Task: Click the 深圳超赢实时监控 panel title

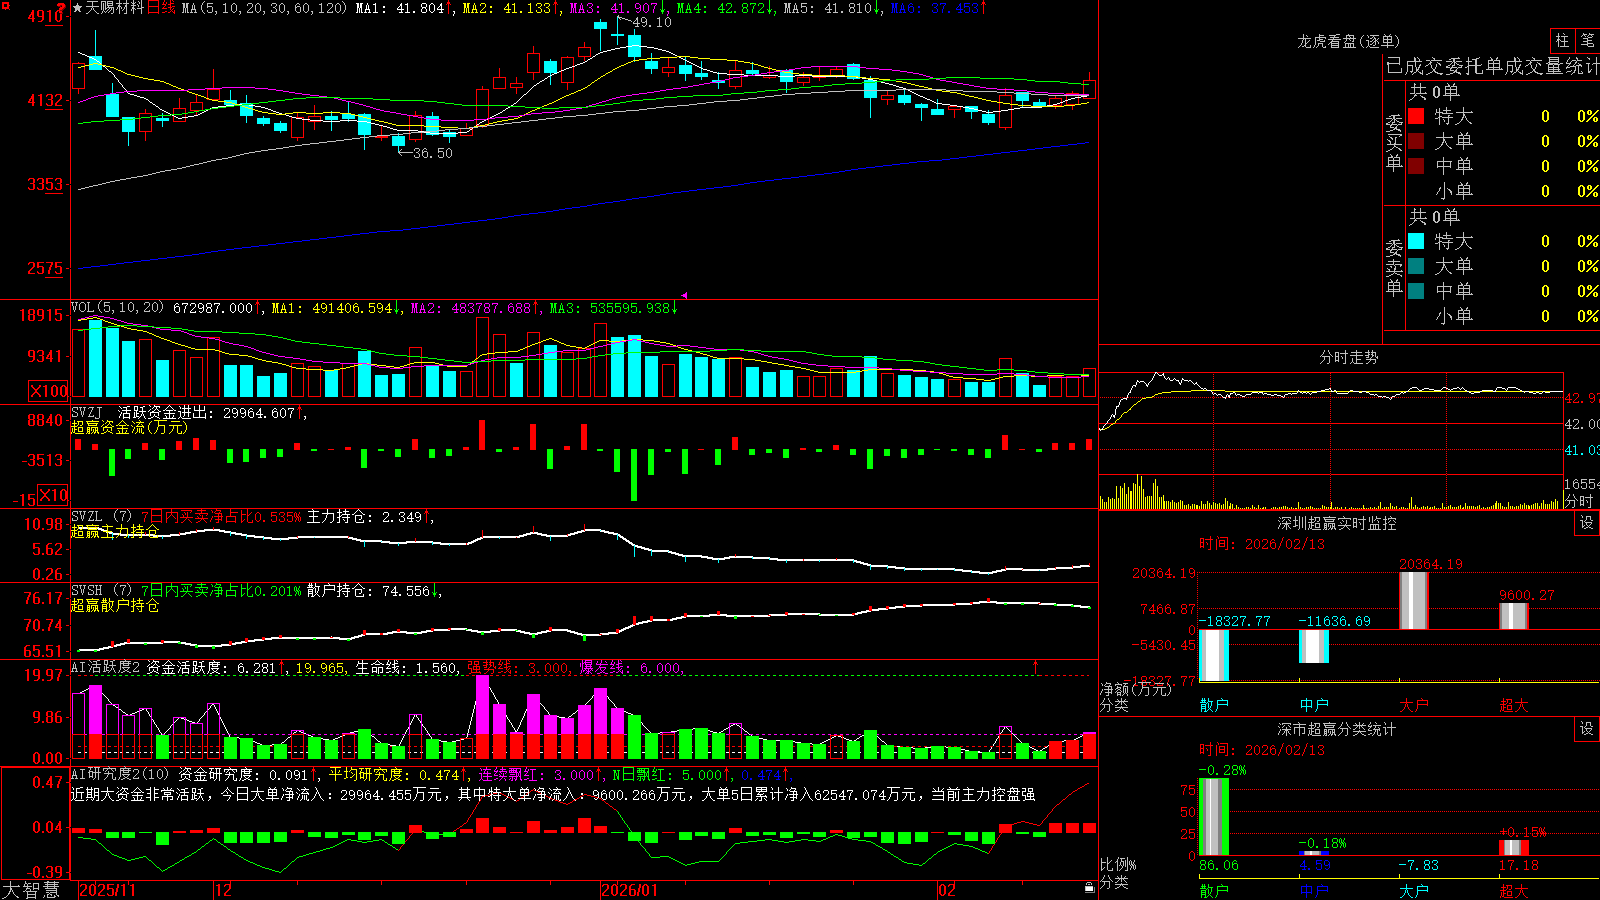Action: (1336, 523)
